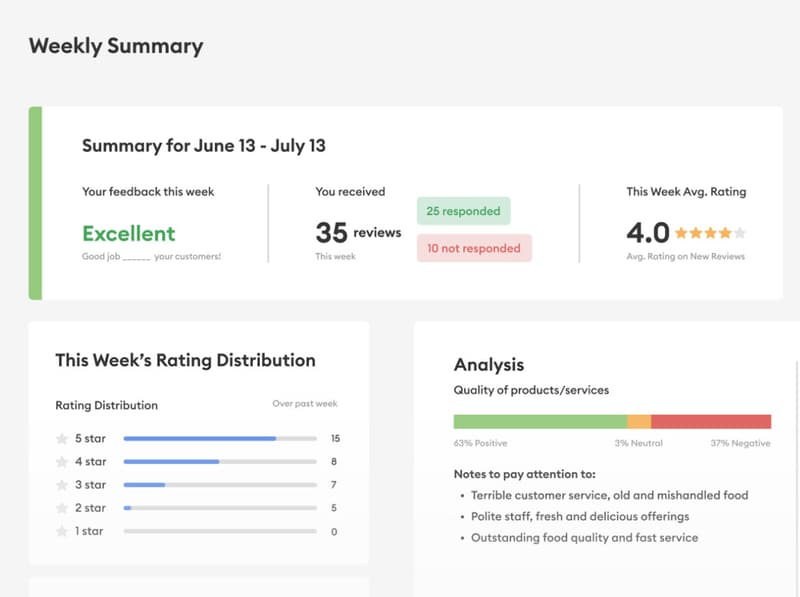Viewport: 800px width, 597px height.
Task: Click the star icon beside 4 star
Action: tap(62, 461)
